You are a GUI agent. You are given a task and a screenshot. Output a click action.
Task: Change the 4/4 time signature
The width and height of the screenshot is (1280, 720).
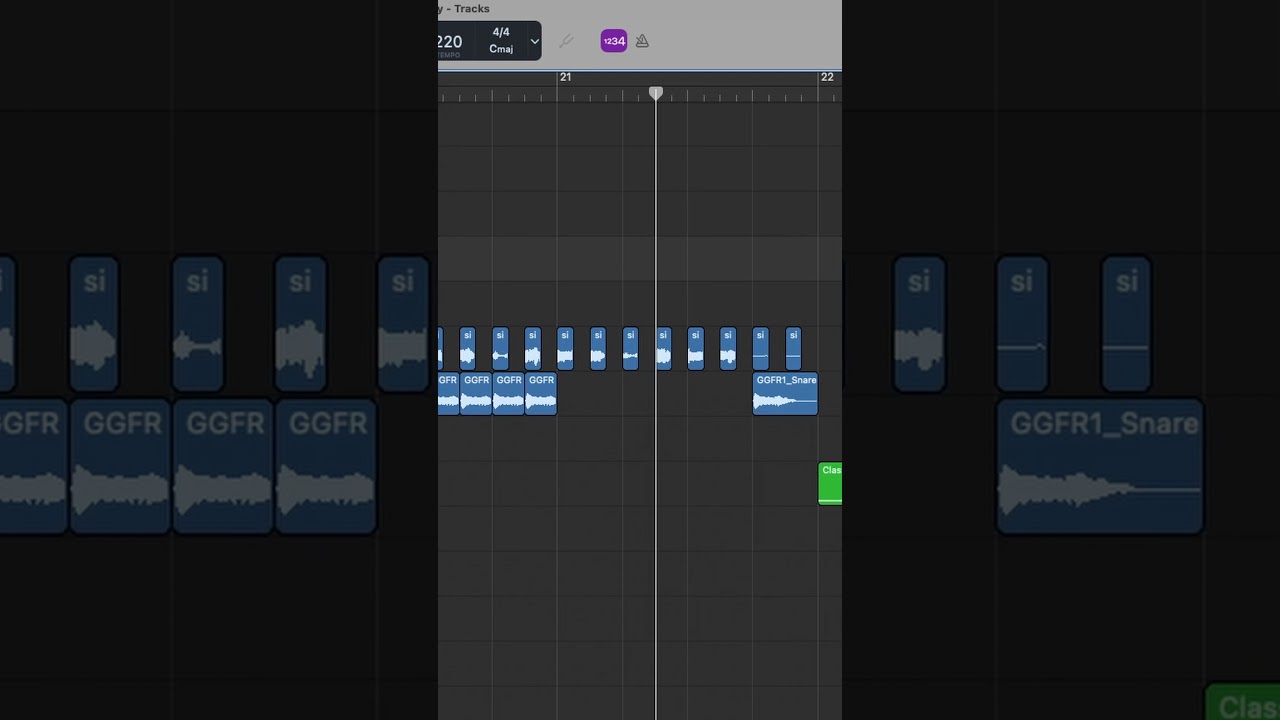pyautogui.click(x=501, y=32)
